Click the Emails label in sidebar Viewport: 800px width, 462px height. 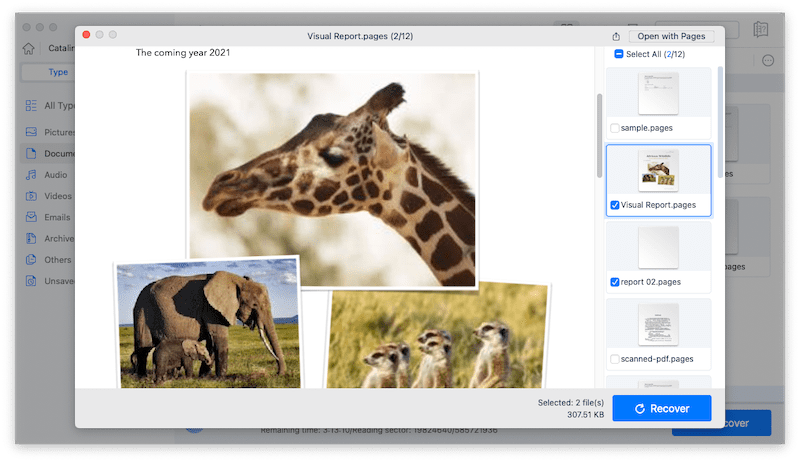tap(57, 217)
